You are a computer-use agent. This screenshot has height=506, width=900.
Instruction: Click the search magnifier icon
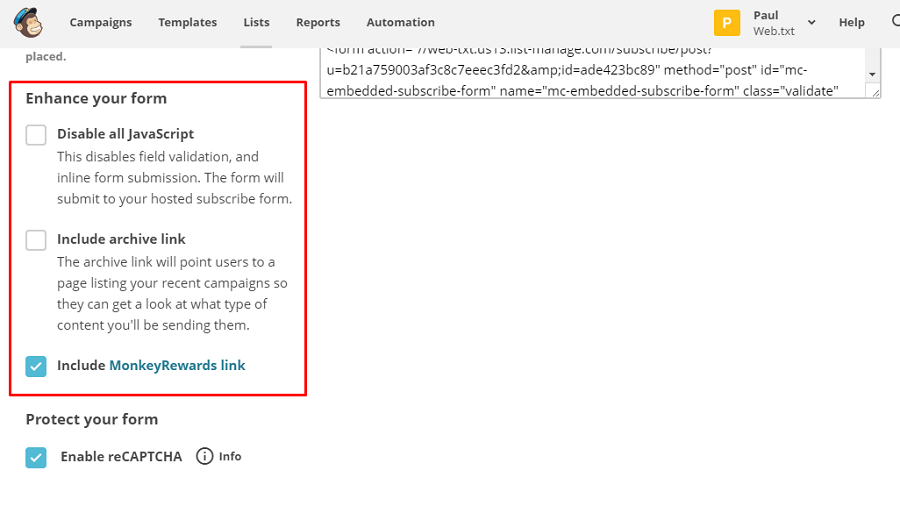point(896,21)
